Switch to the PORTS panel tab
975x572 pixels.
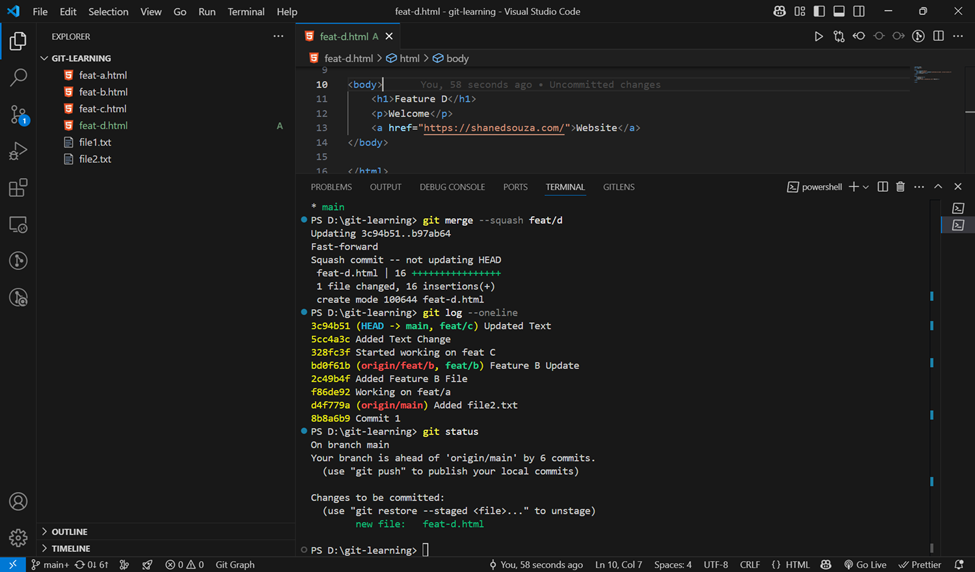point(515,187)
